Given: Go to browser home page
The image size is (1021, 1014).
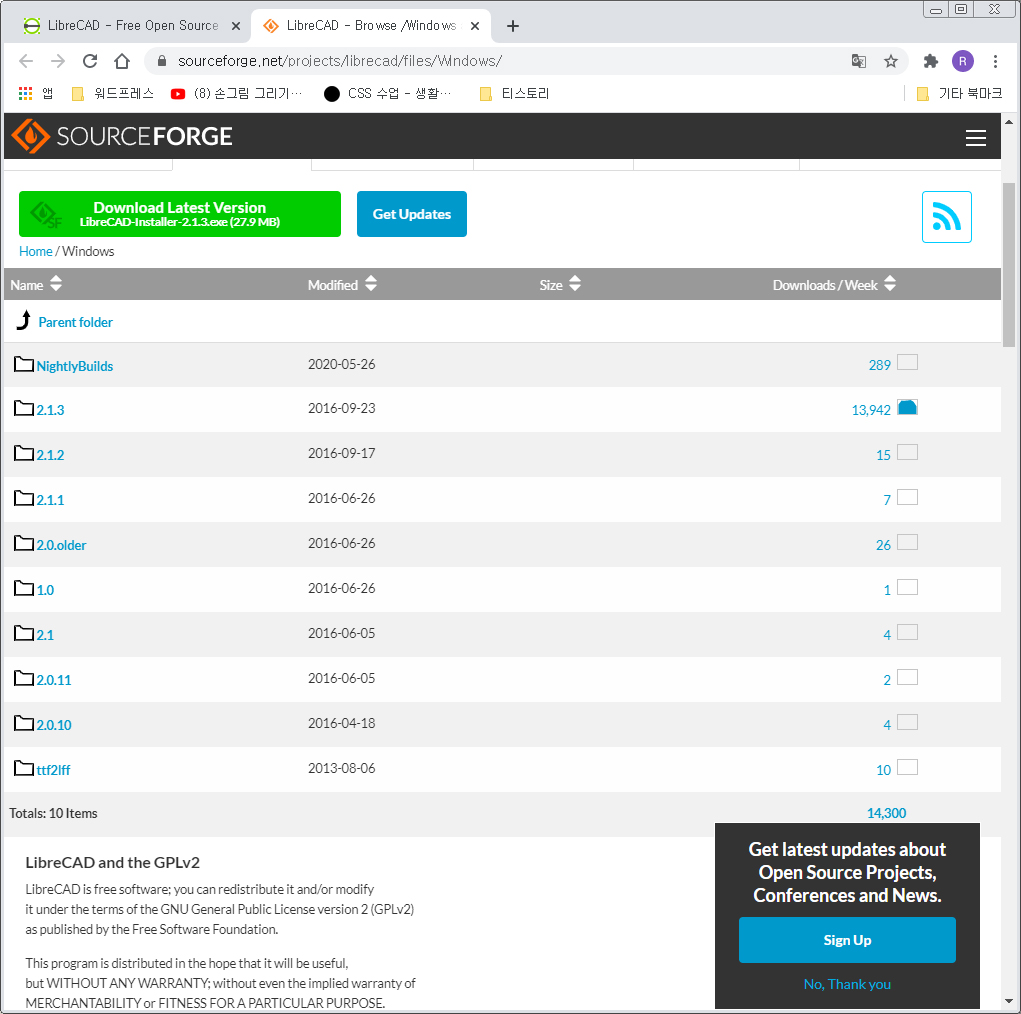Looking at the screenshot, I should [x=122, y=61].
